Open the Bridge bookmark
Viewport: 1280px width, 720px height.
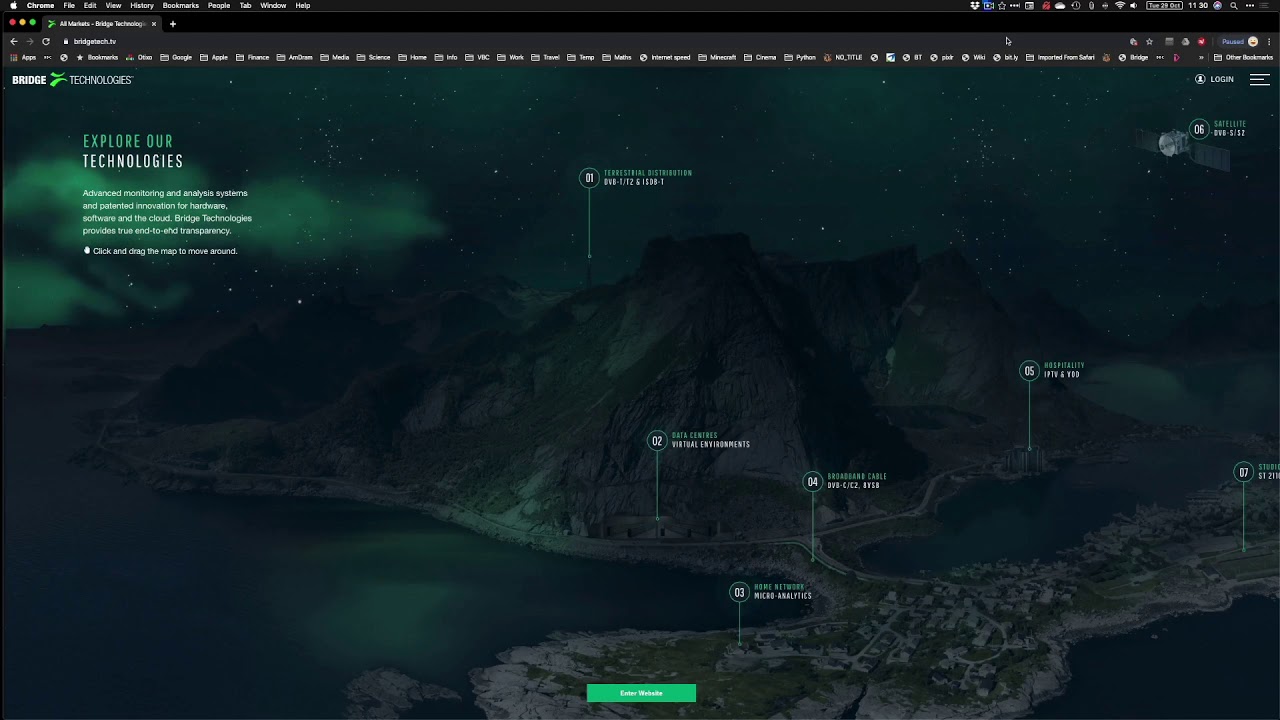[1133, 57]
